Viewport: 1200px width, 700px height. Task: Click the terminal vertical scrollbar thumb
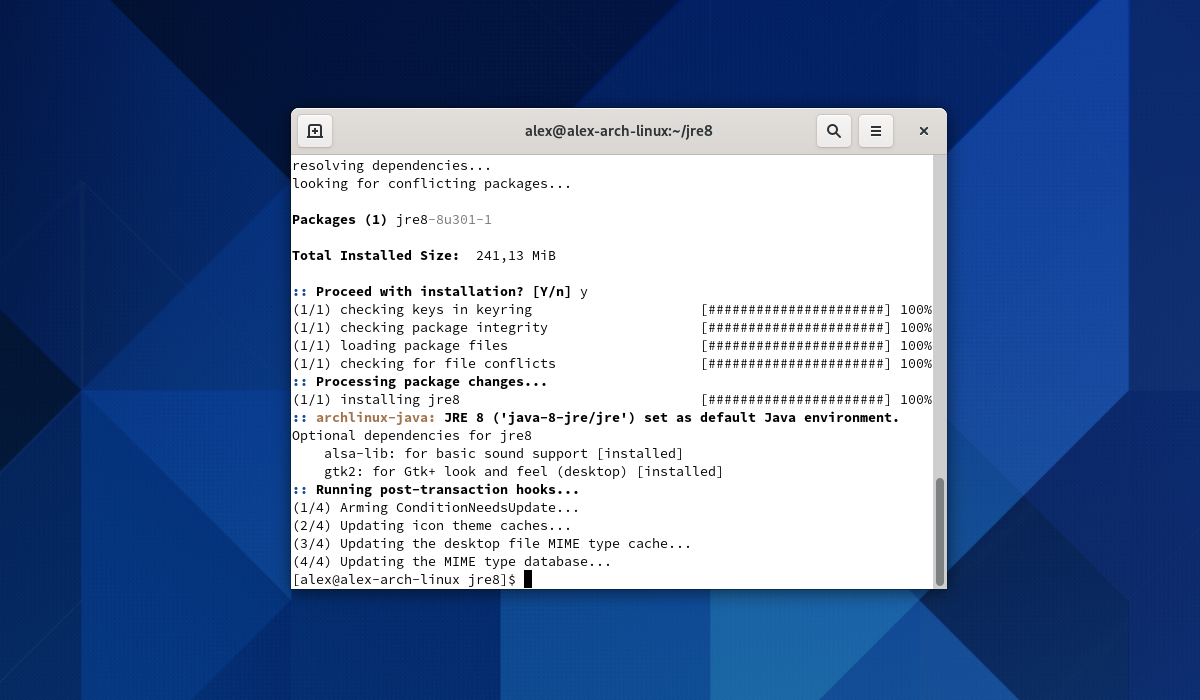pos(939,531)
